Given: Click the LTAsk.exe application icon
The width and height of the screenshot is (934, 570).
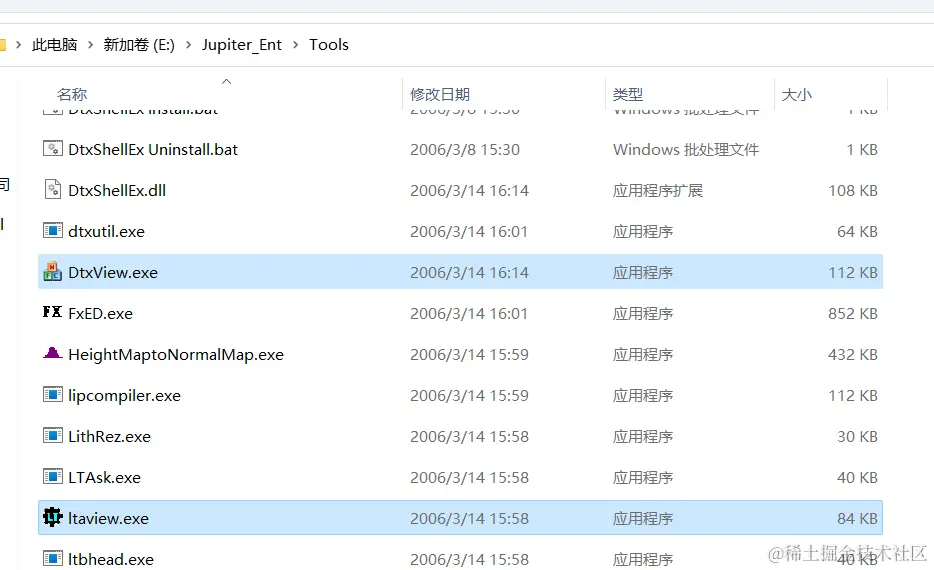Looking at the screenshot, I should [x=52, y=476].
